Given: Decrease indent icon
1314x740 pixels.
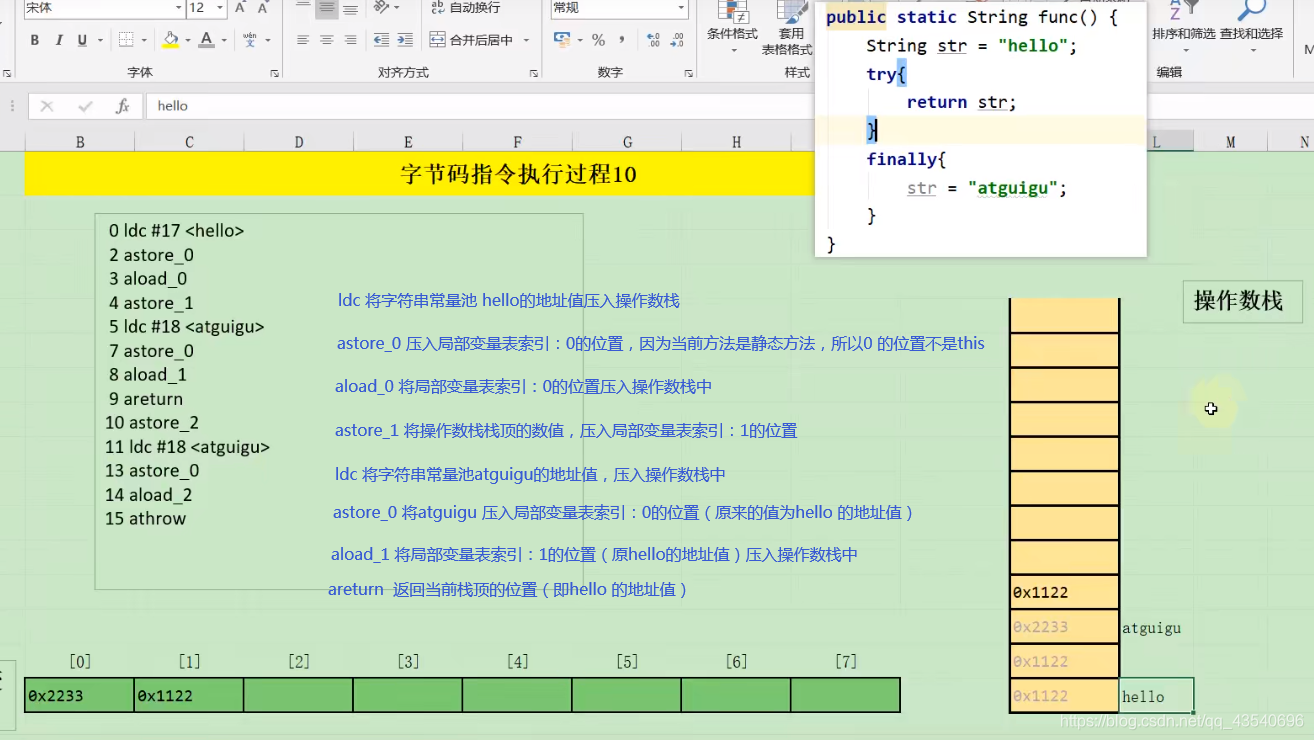Looking at the screenshot, I should (x=381, y=40).
